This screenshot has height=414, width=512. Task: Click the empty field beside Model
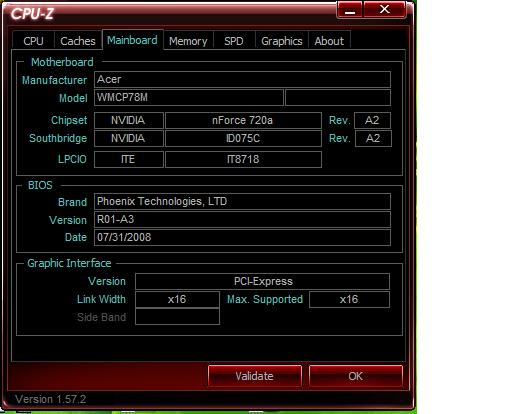[338, 97]
